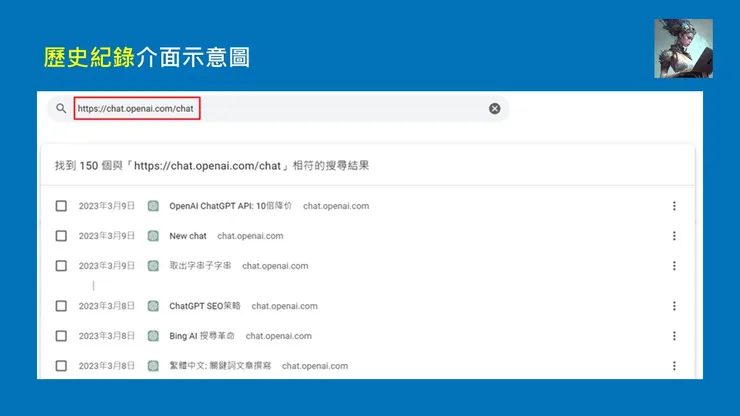
Task: Click ChatGPT favicon beside Bing AI 搜尋革命
Action: tap(153, 336)
